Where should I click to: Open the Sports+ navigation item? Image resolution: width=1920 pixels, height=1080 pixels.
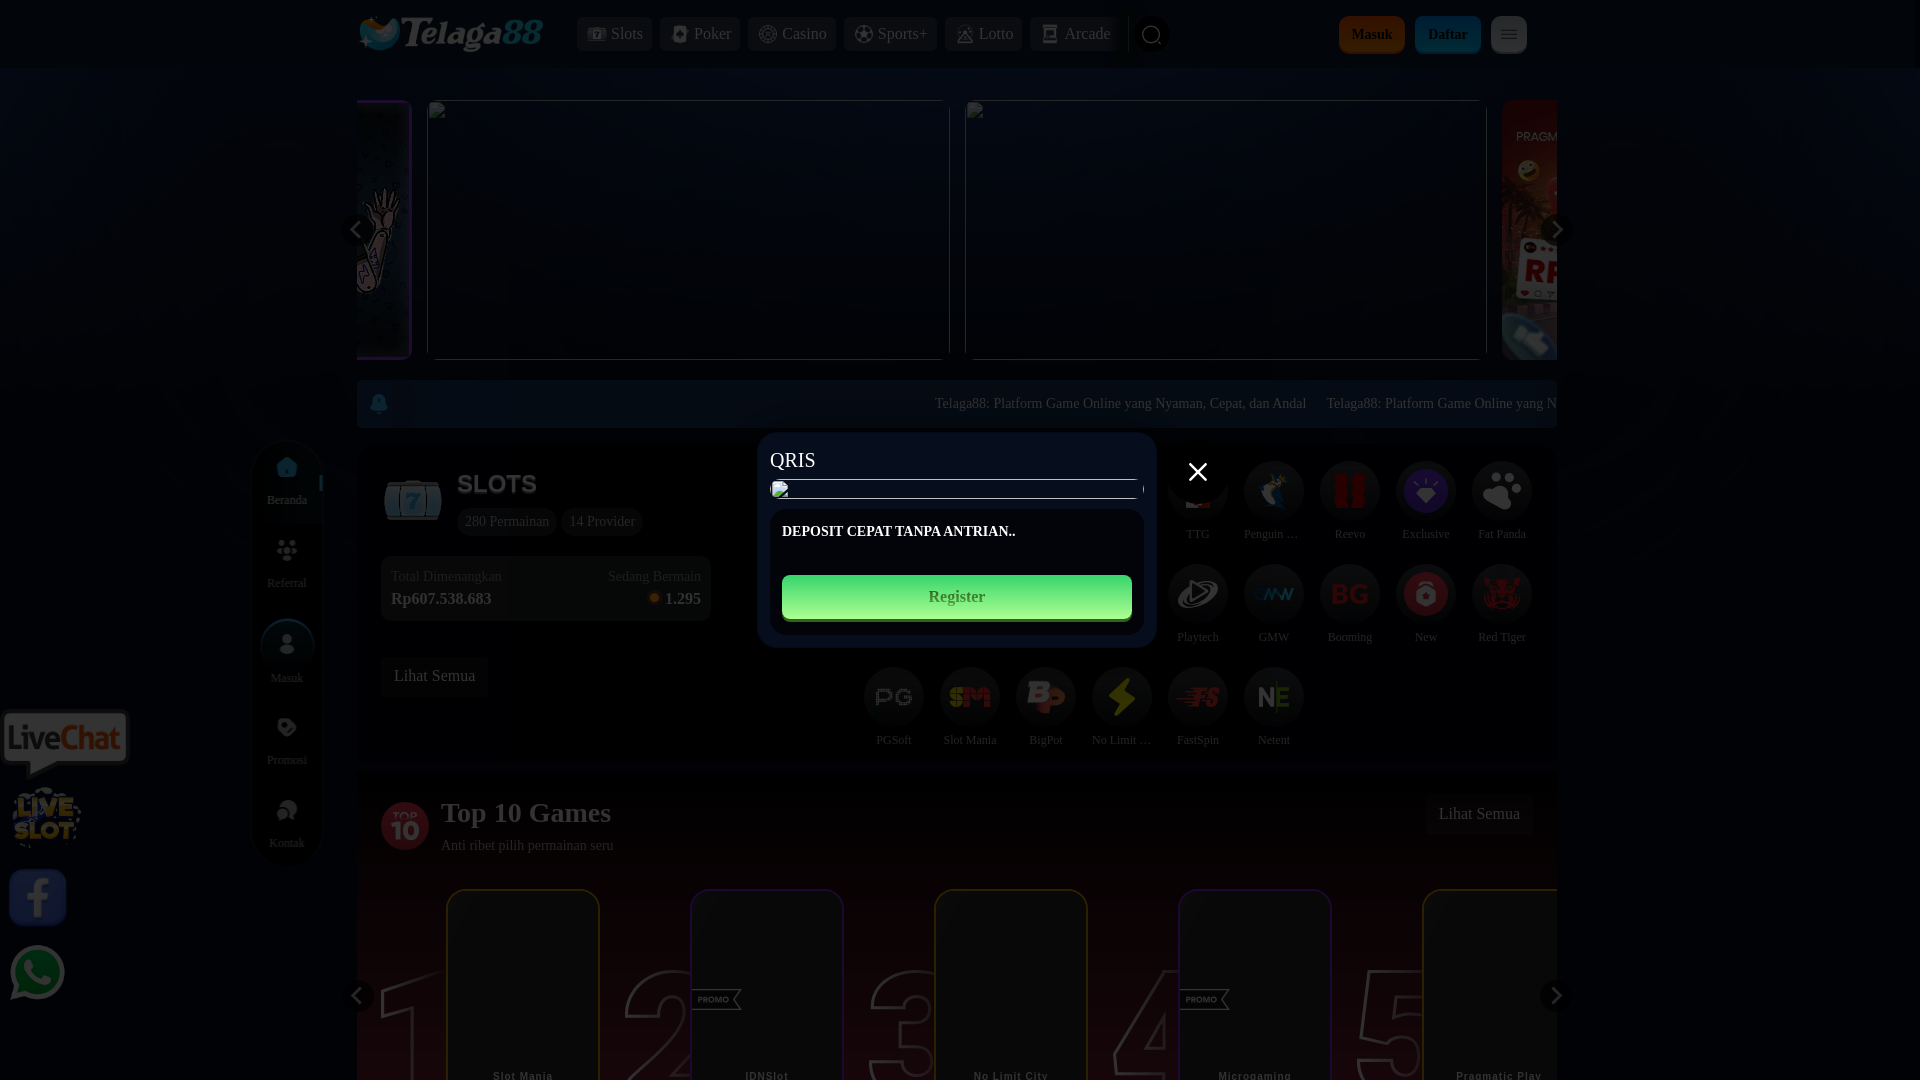pos(890,34)
